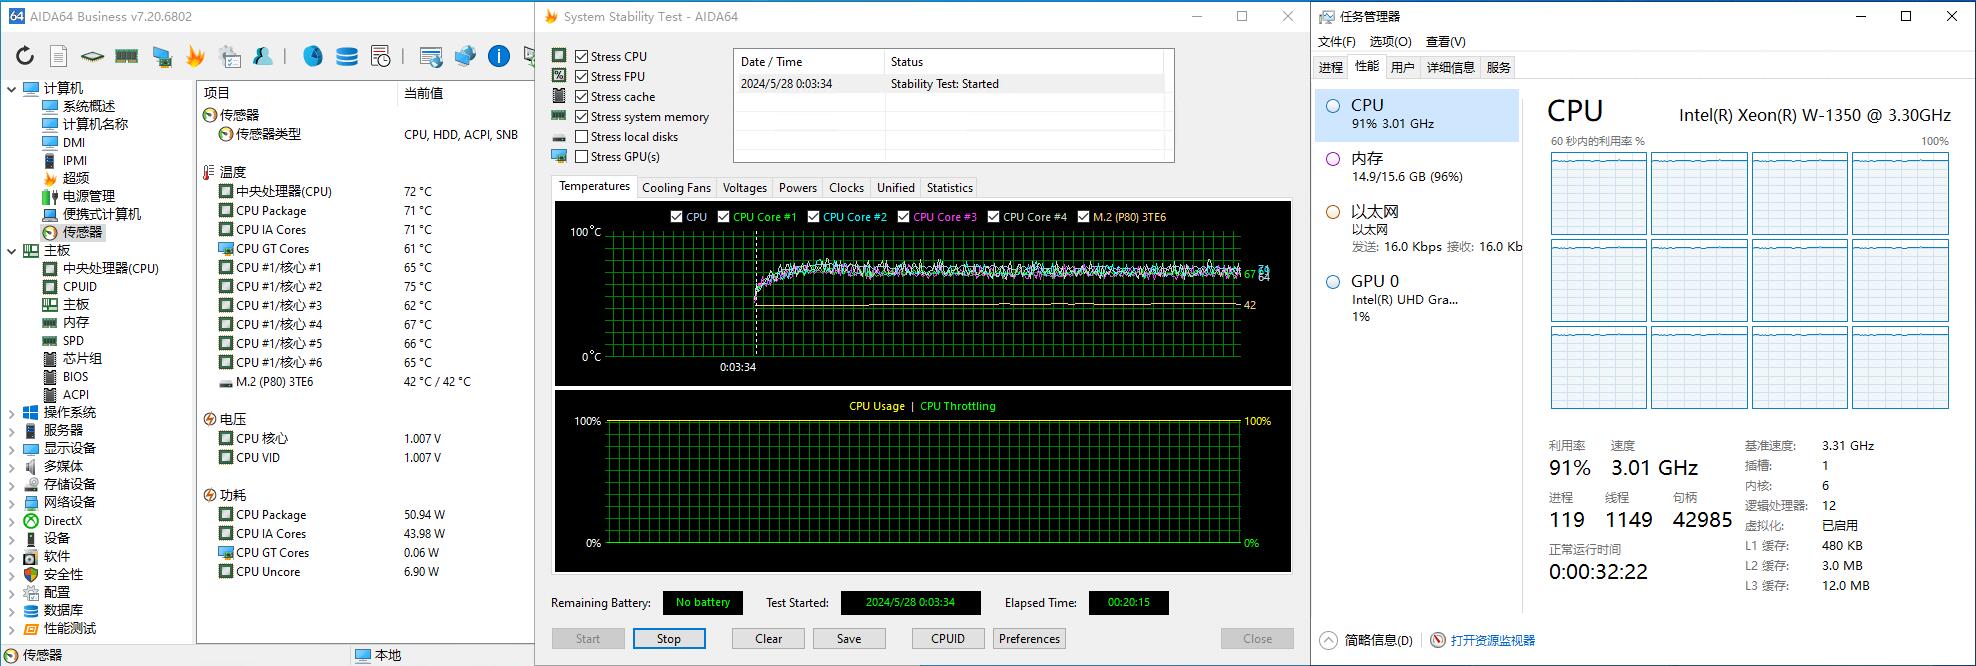
Task: Expand the 操作系统 tree node
Action: coord(12,413)
